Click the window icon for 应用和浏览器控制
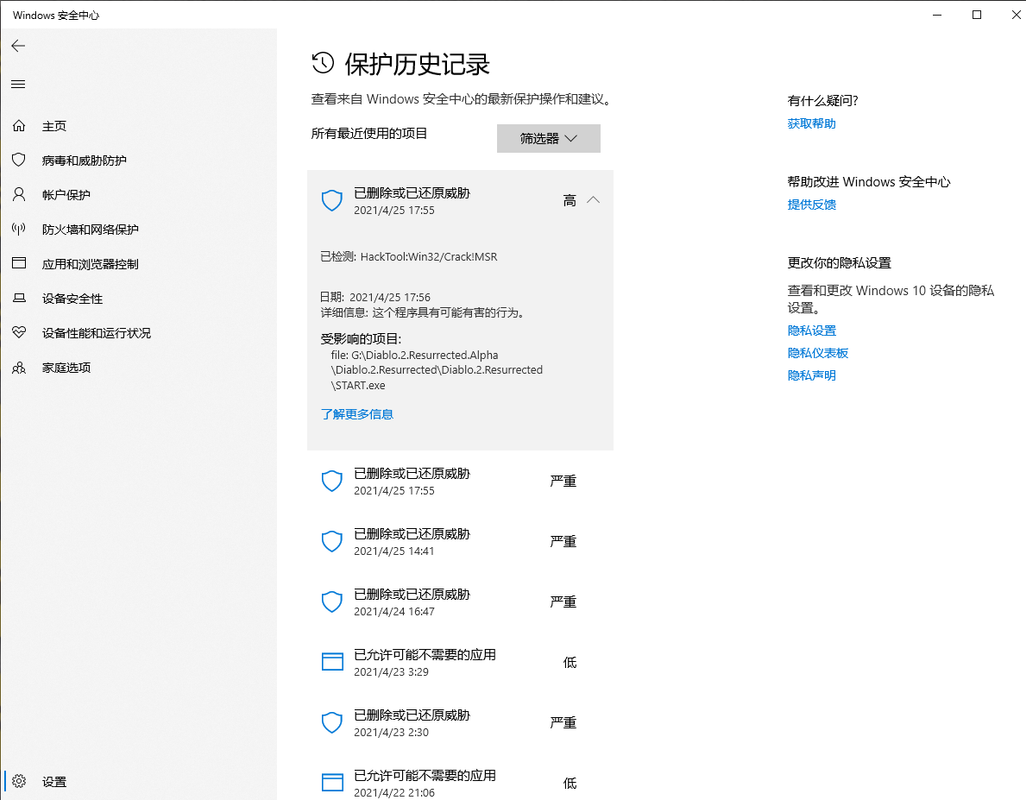The height and width of the screenshot is (800, 1026). click(x=19, y=263)
